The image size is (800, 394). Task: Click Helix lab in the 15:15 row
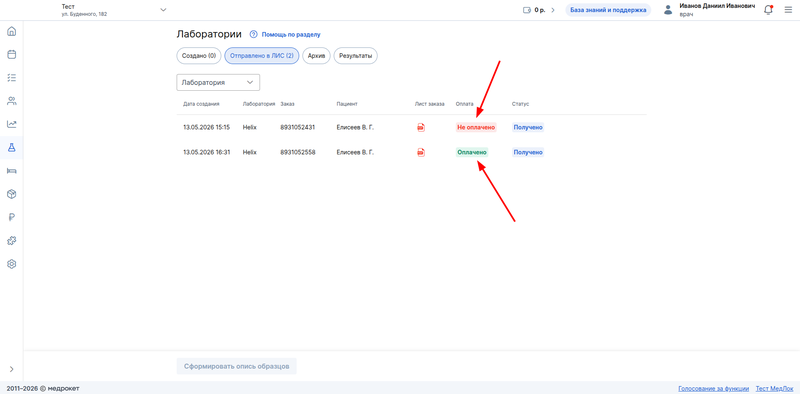click(x=250, y=128)
